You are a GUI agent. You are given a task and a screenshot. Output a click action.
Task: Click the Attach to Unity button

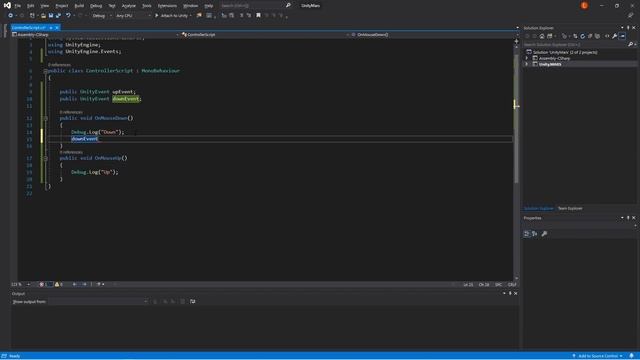click(x=173, y=16)
